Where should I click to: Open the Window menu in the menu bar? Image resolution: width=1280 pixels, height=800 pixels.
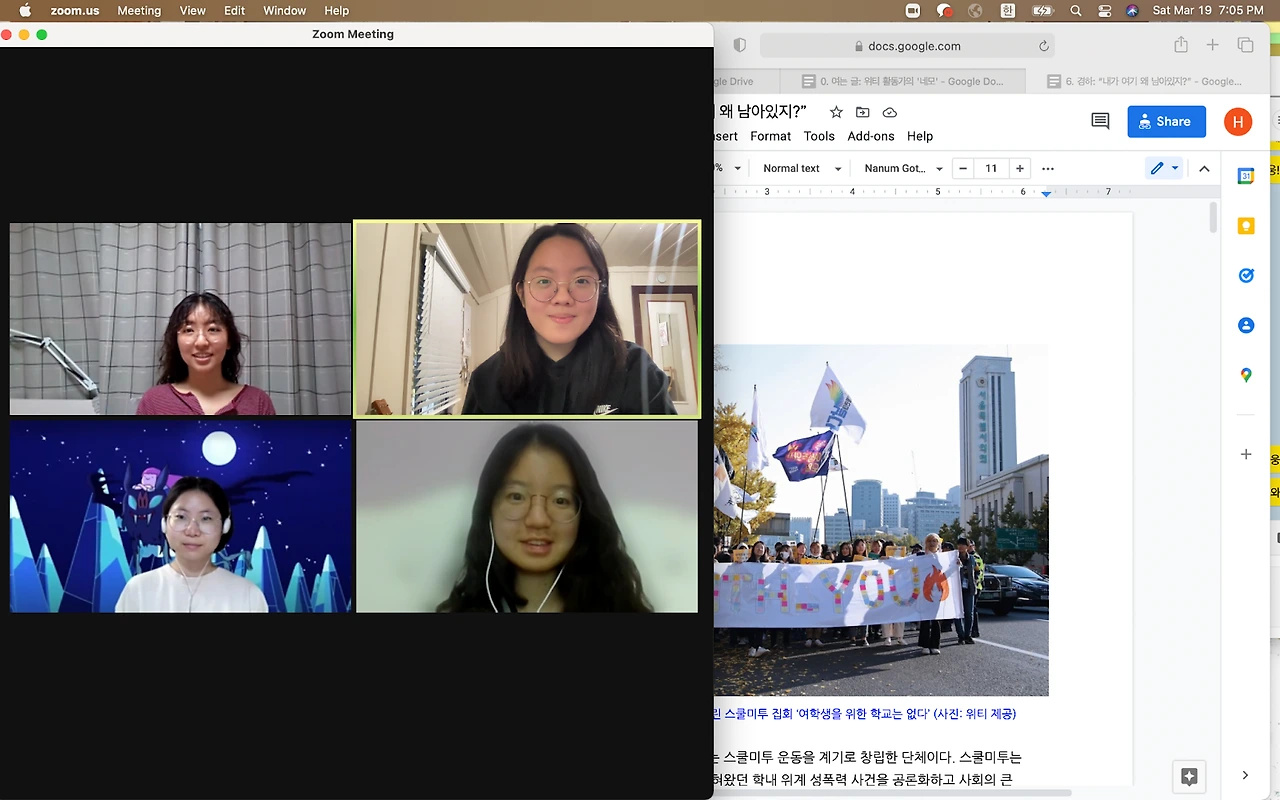(x=285, y=11)
